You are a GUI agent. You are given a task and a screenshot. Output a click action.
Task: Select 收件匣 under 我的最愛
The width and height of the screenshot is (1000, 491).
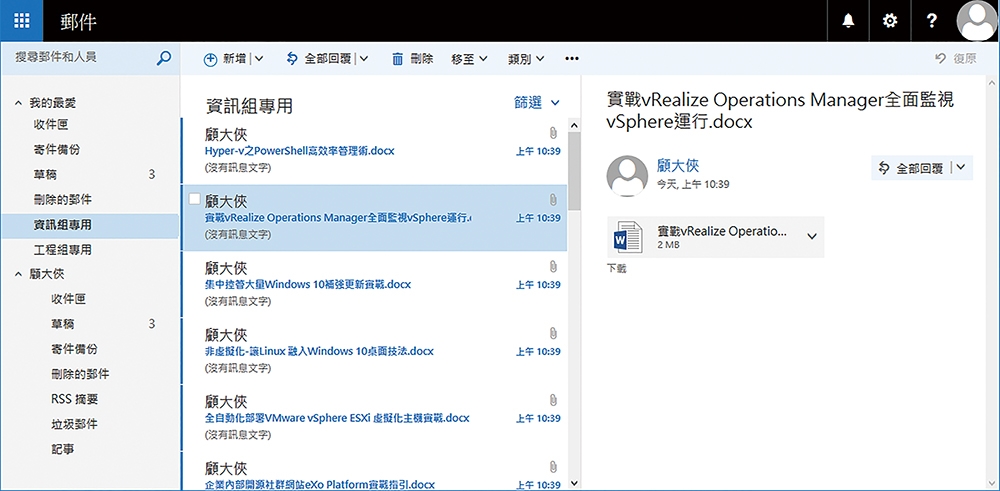coord(50,125)
